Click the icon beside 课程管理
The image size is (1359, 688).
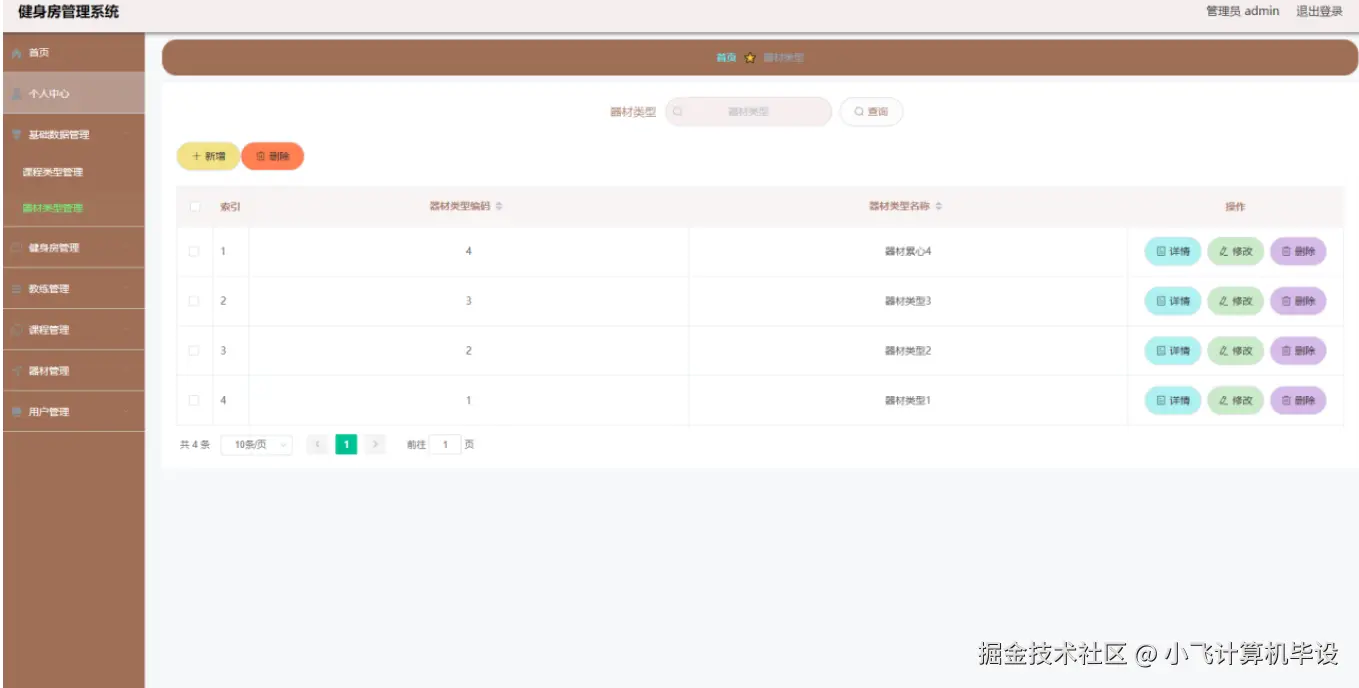(x=16, y=330)
